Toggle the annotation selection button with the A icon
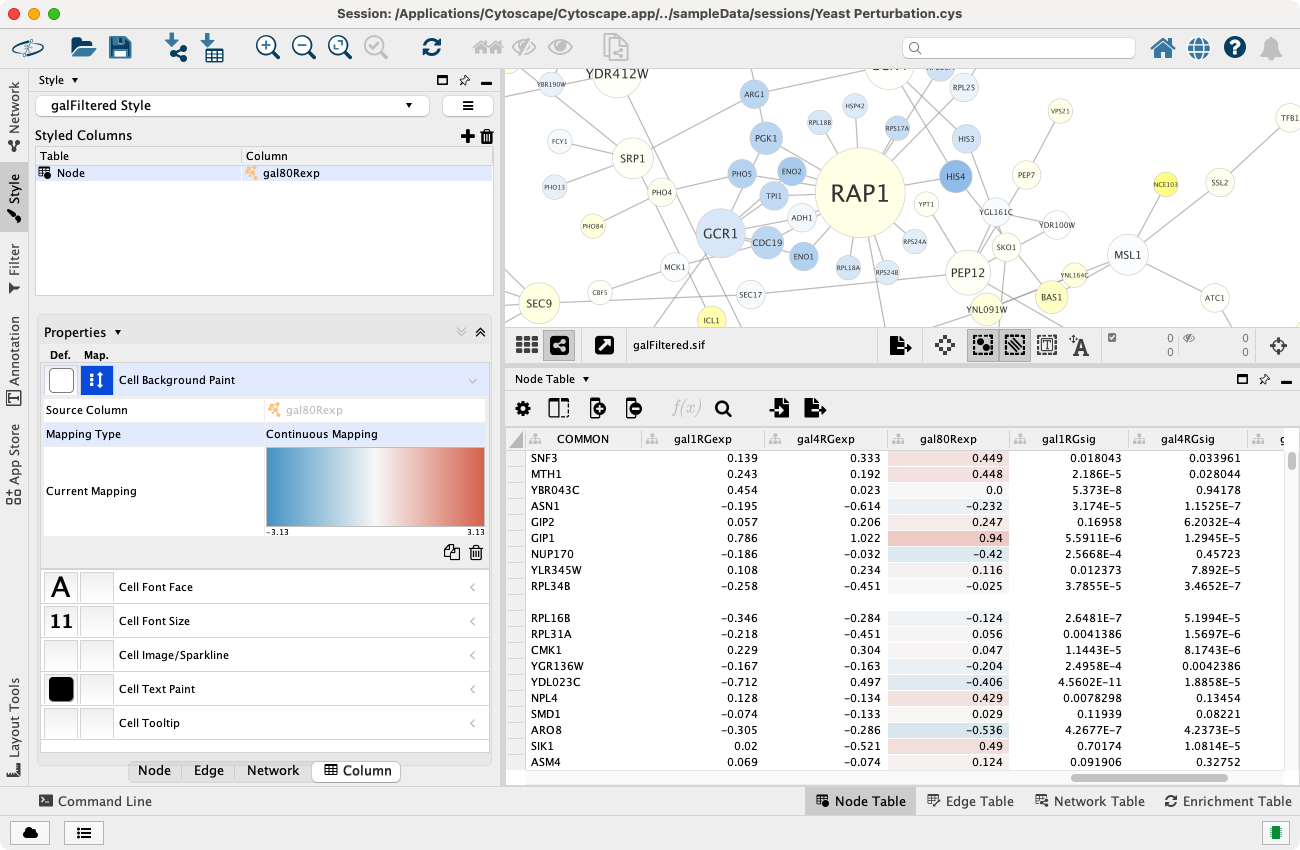The height and width of the screenshot is (850, 1300). (x=1079, y=346)
